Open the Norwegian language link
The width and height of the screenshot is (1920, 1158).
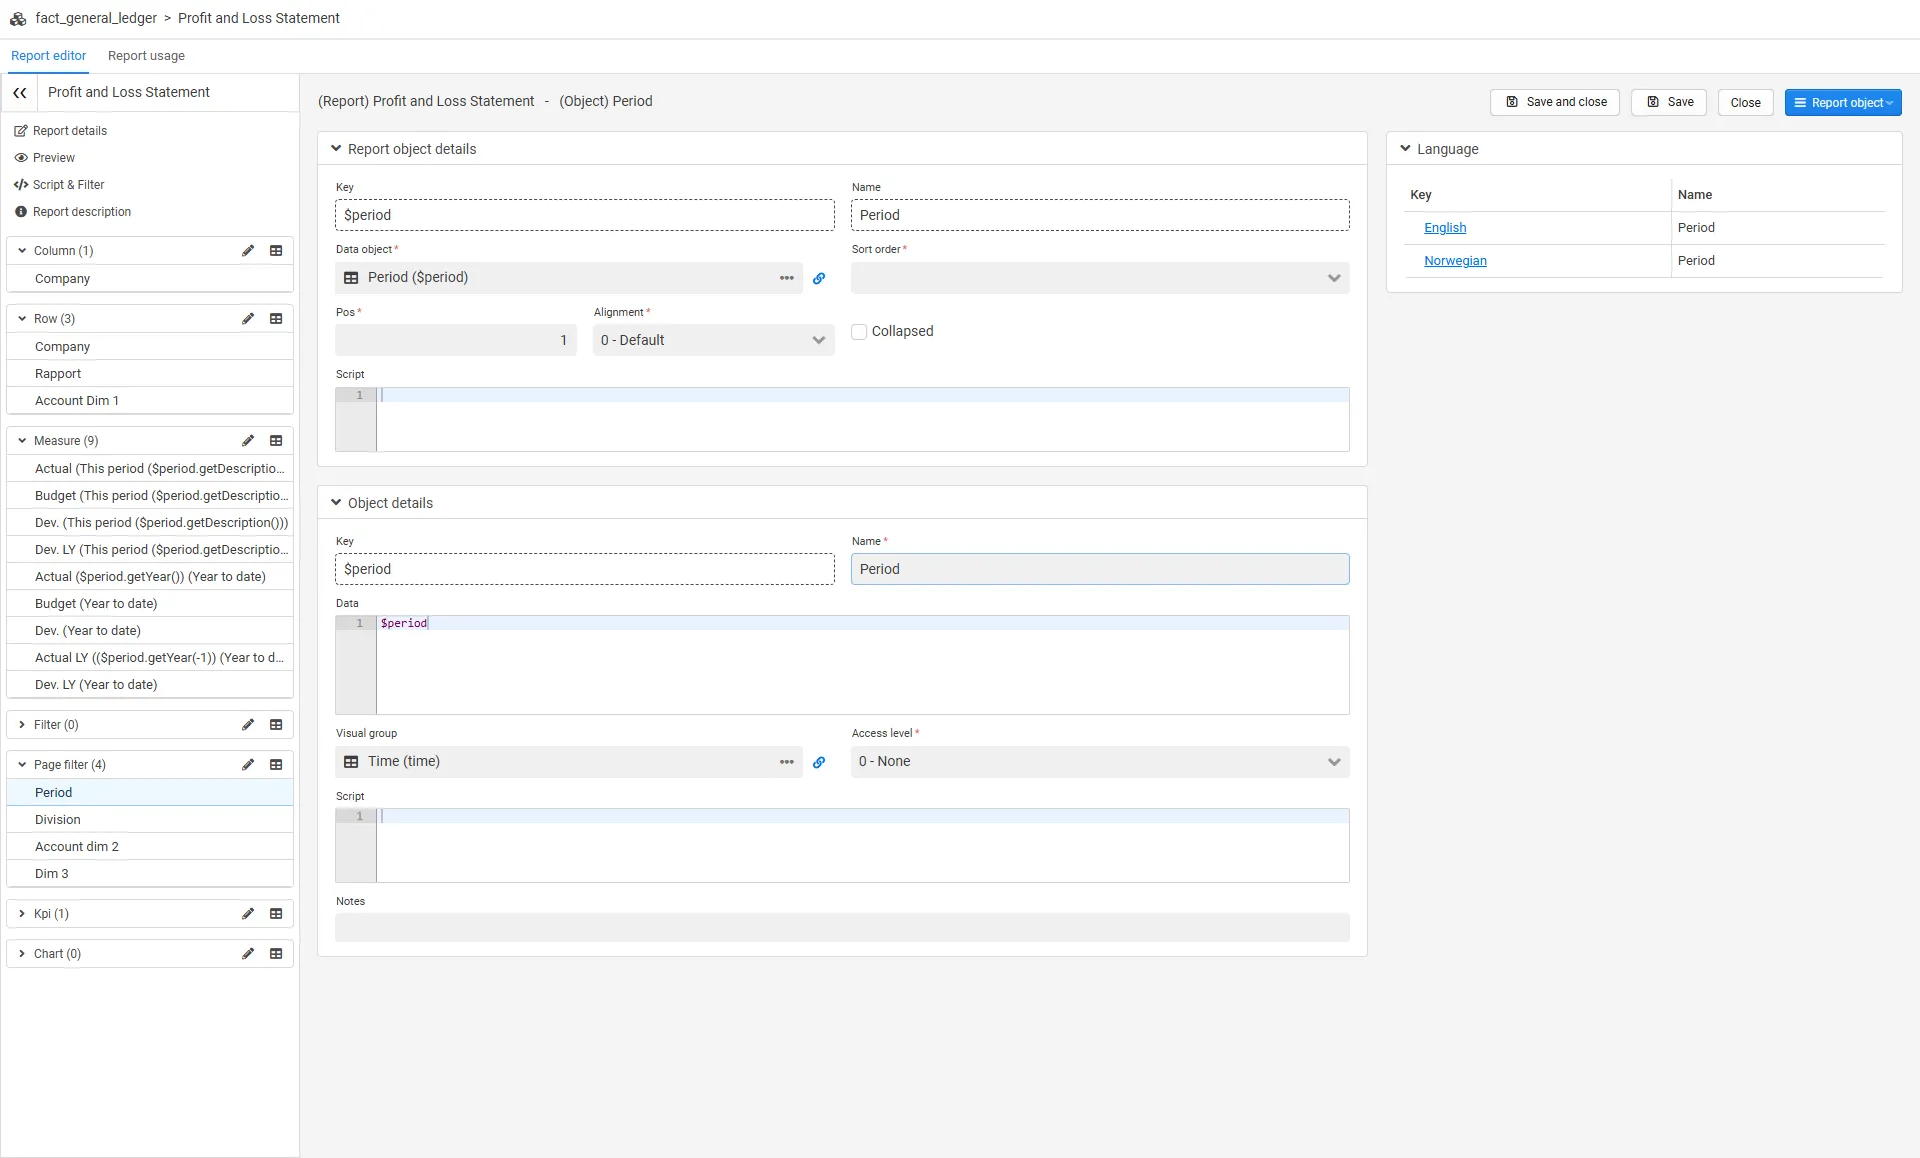[x=1455, y=261]
